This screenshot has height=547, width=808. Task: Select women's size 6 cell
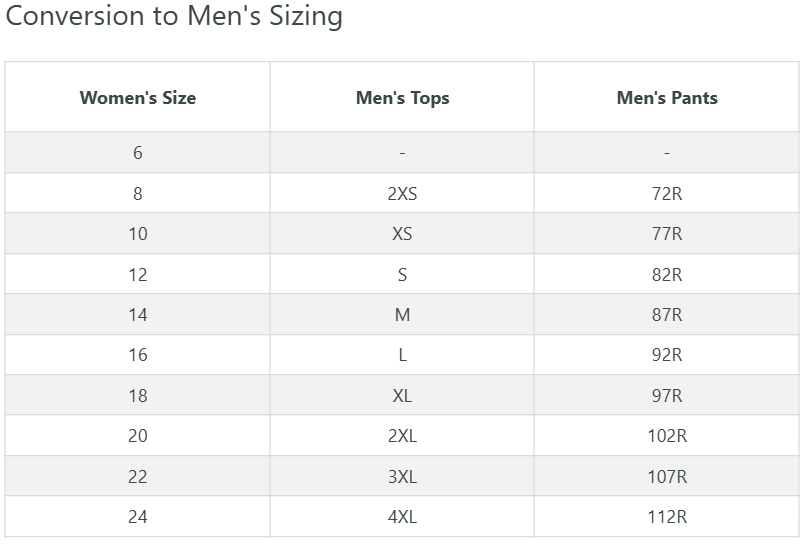click(138, 153)
